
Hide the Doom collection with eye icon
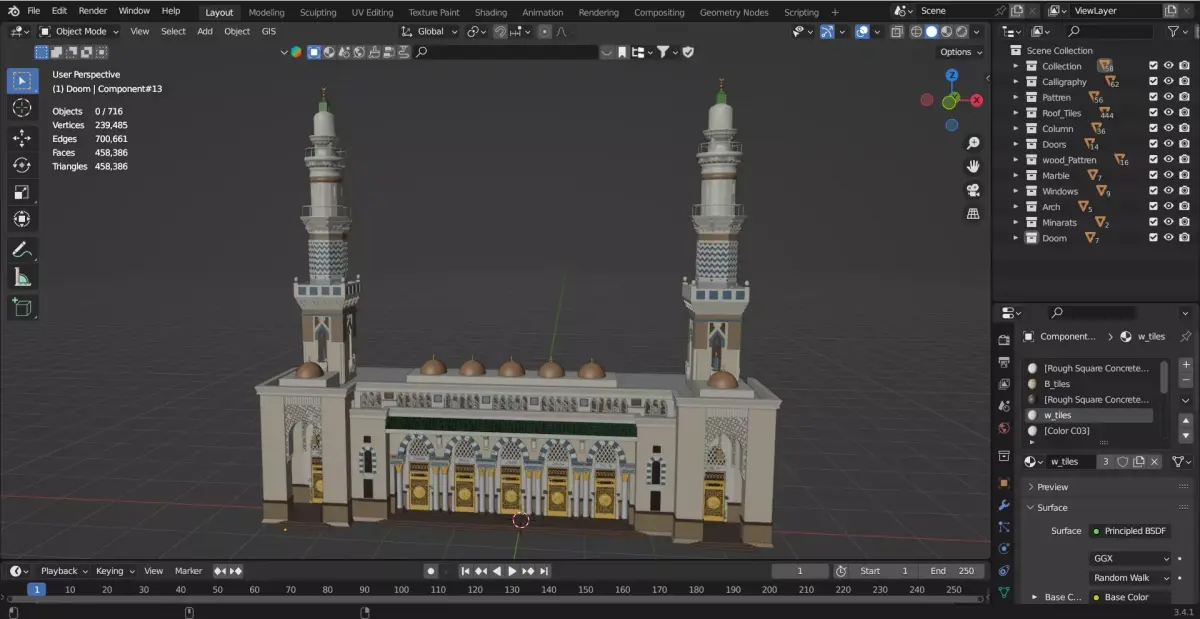click(x=1168, y=238)
